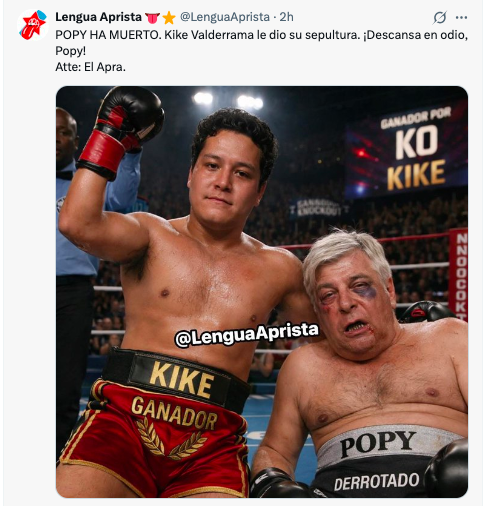Click the tongue emoji next to display name

click(x=152, y=18)
